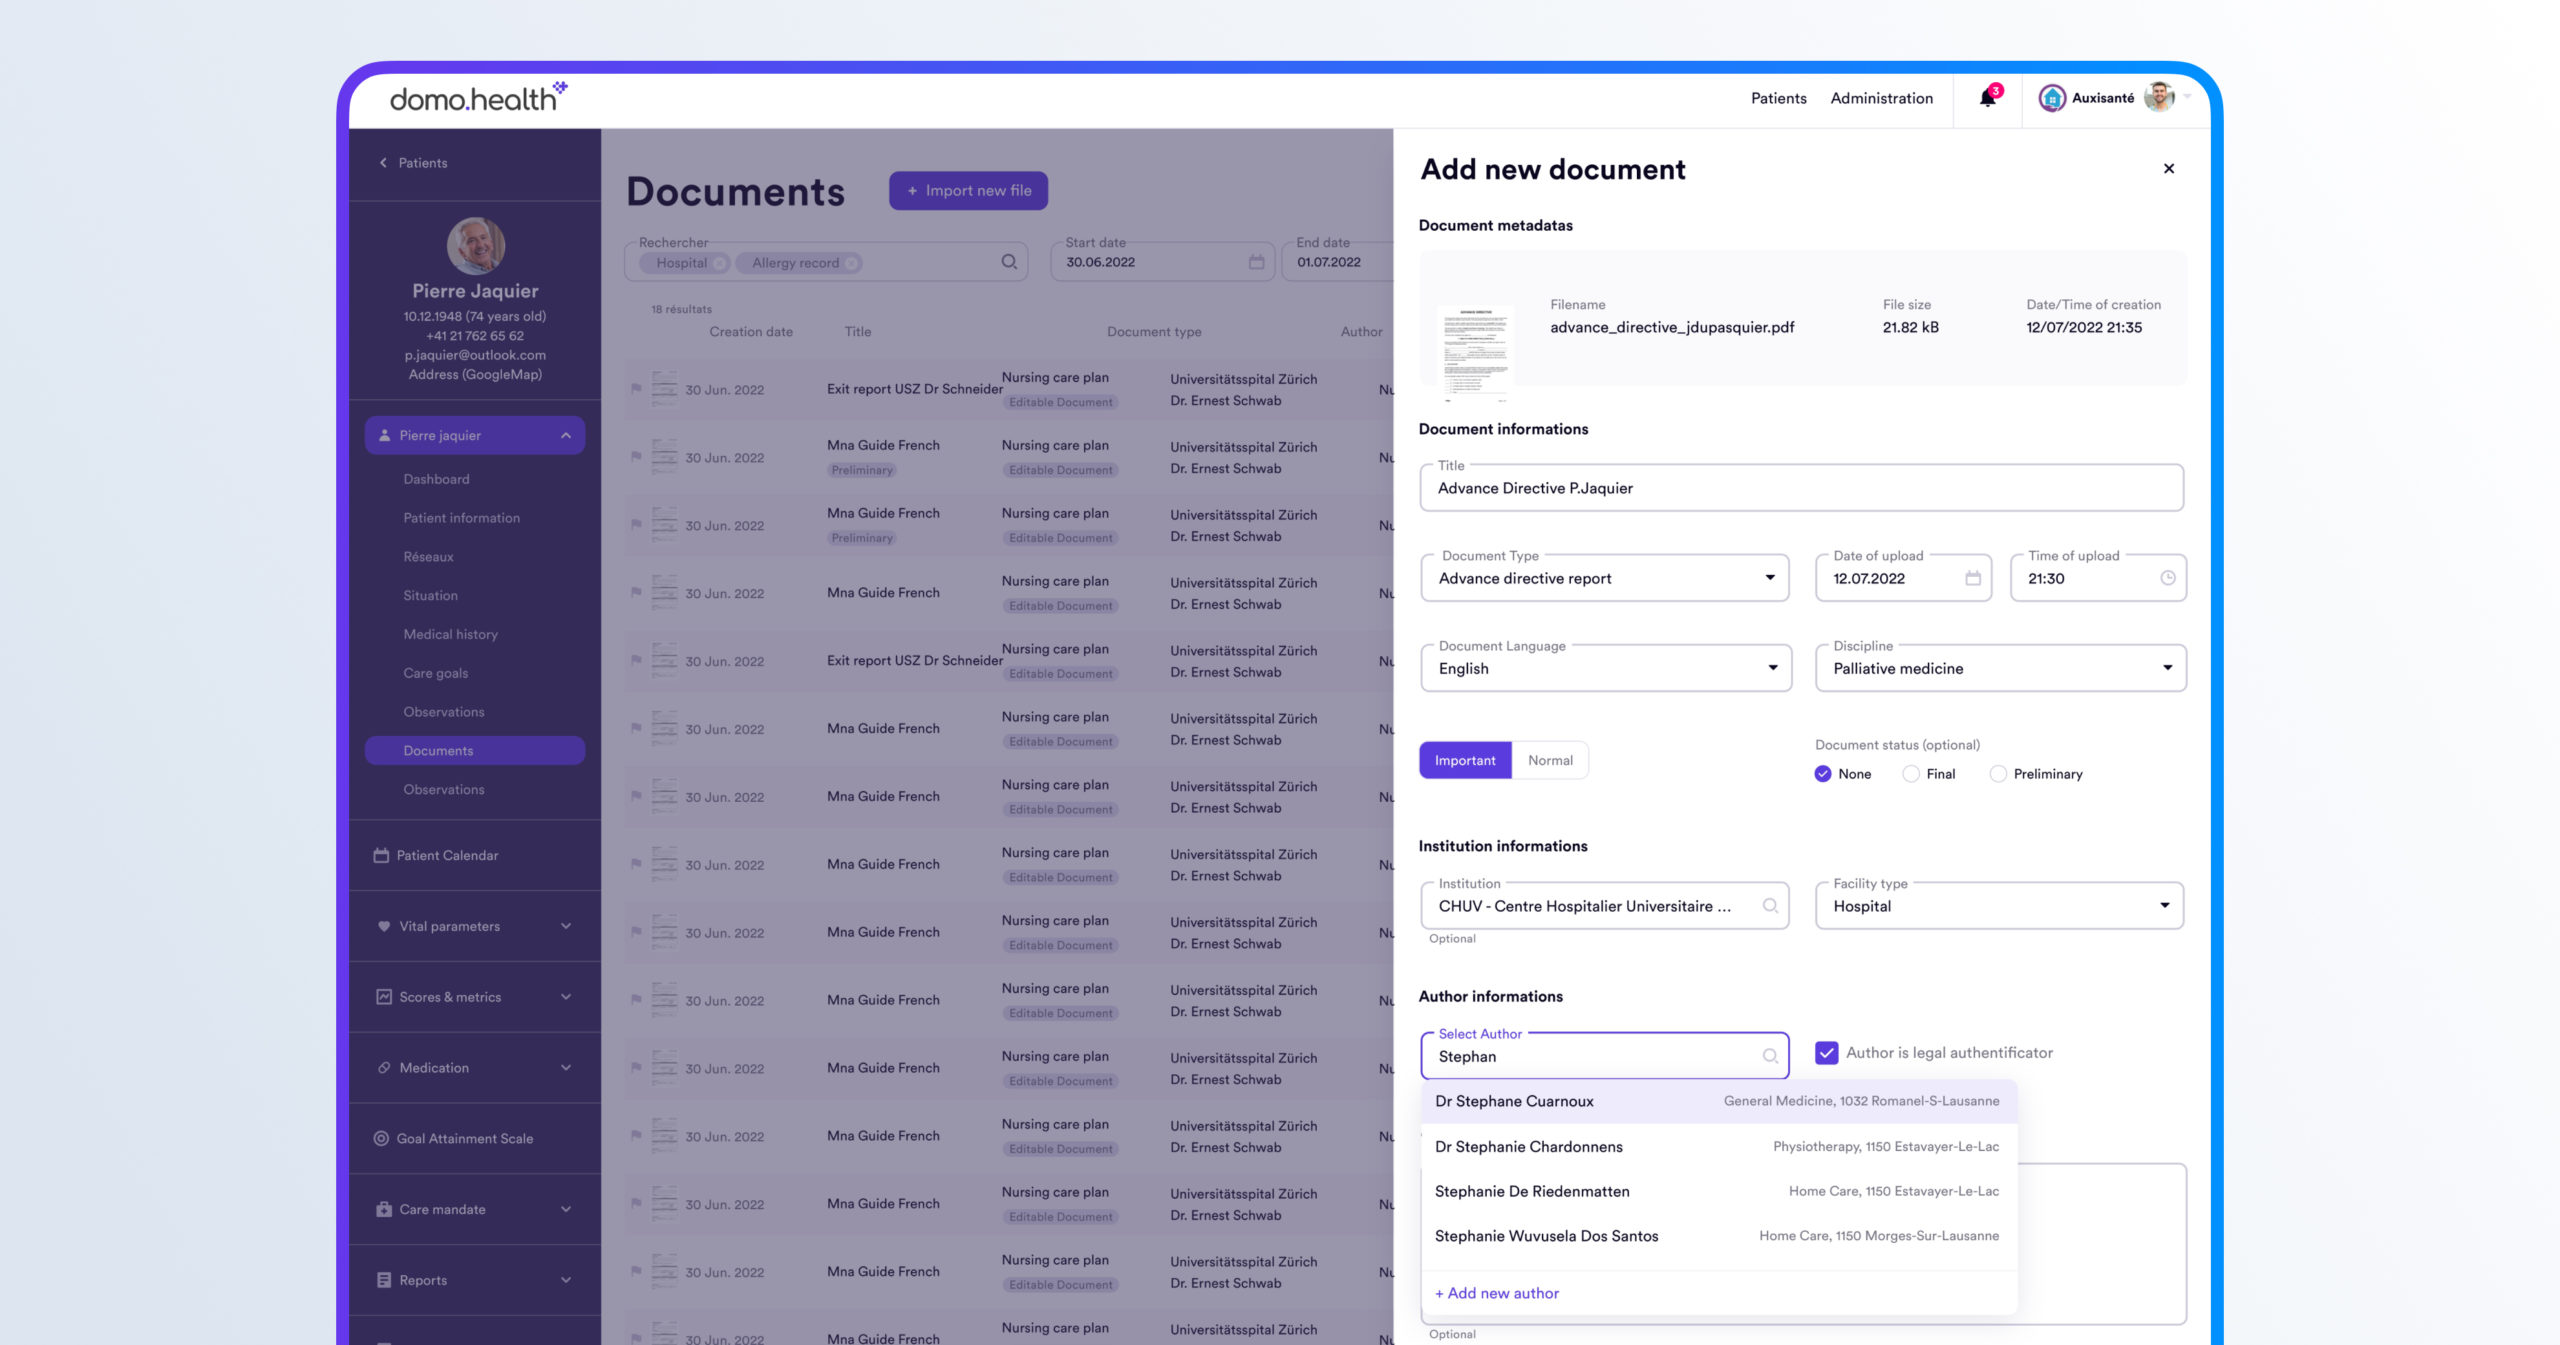Click the Patient Calendar sidebar icon
2560x1345 pixels.
coord(381,855)
